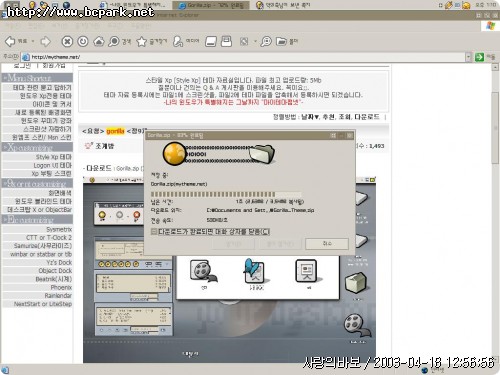Click the page's left login link

click(x=22, y=66)
